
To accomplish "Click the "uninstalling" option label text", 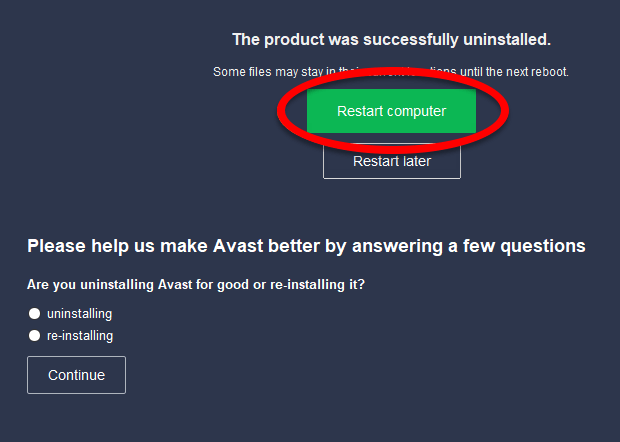I will tap(79, 314).
